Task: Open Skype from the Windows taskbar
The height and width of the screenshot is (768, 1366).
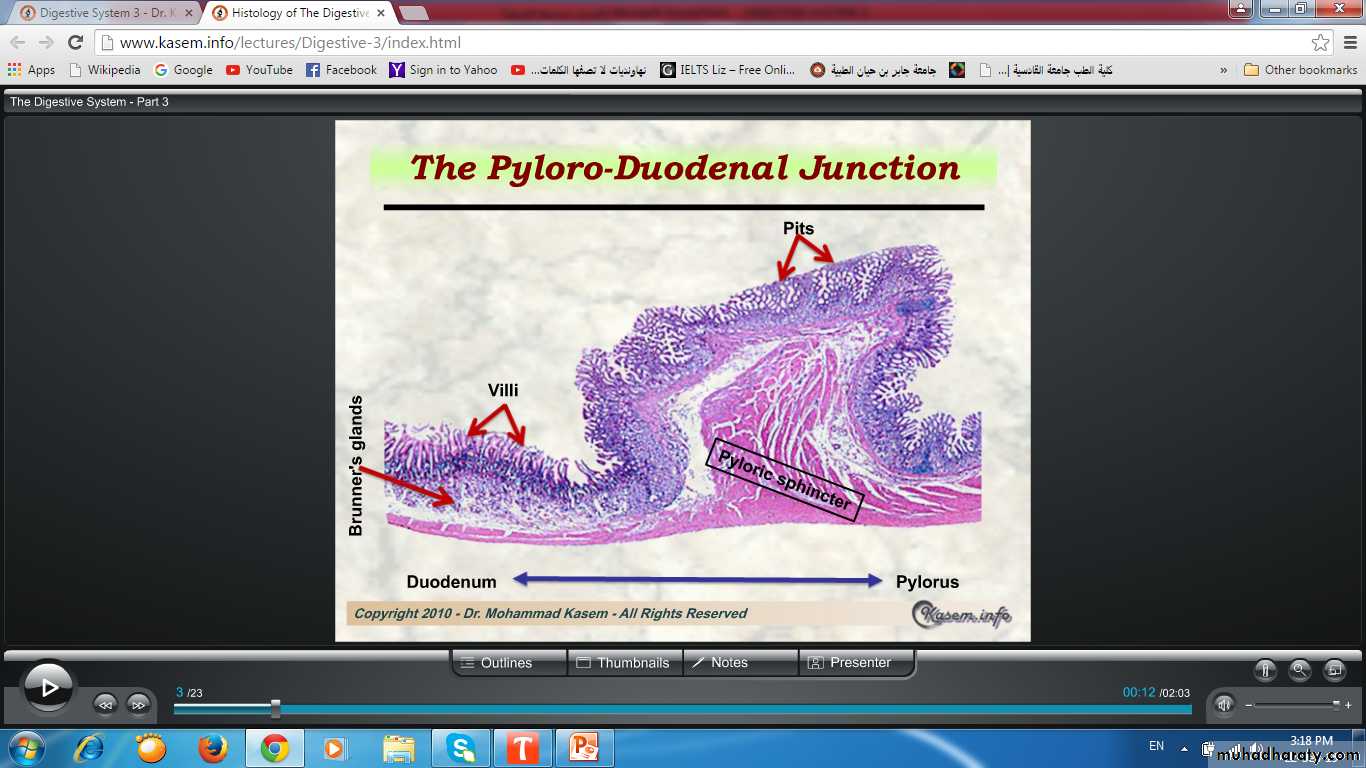Action: pyautogui.click(x=461, y=748)
